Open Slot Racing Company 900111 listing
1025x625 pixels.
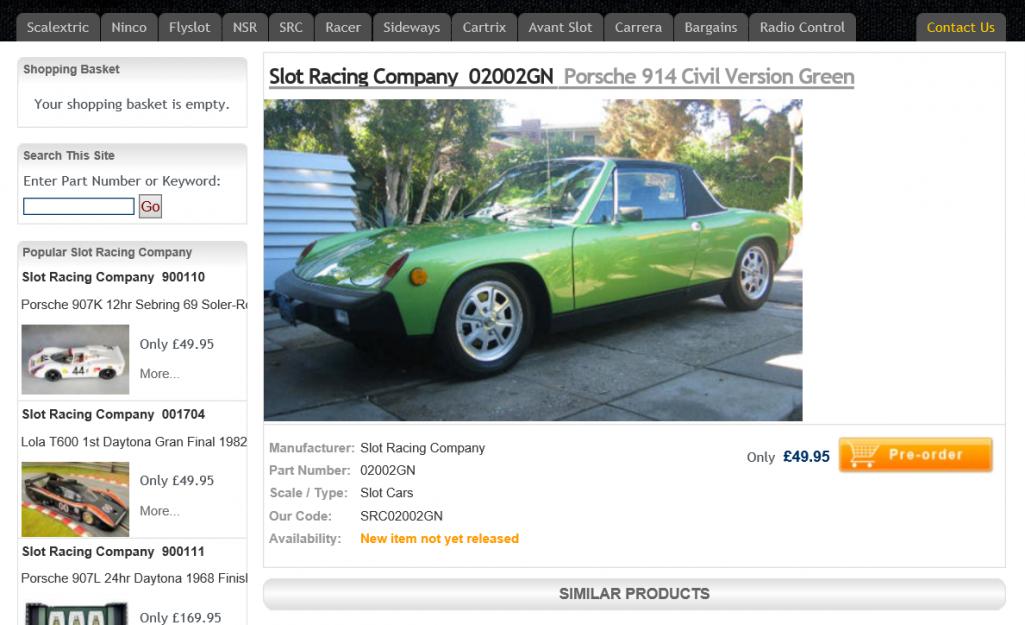113,552
